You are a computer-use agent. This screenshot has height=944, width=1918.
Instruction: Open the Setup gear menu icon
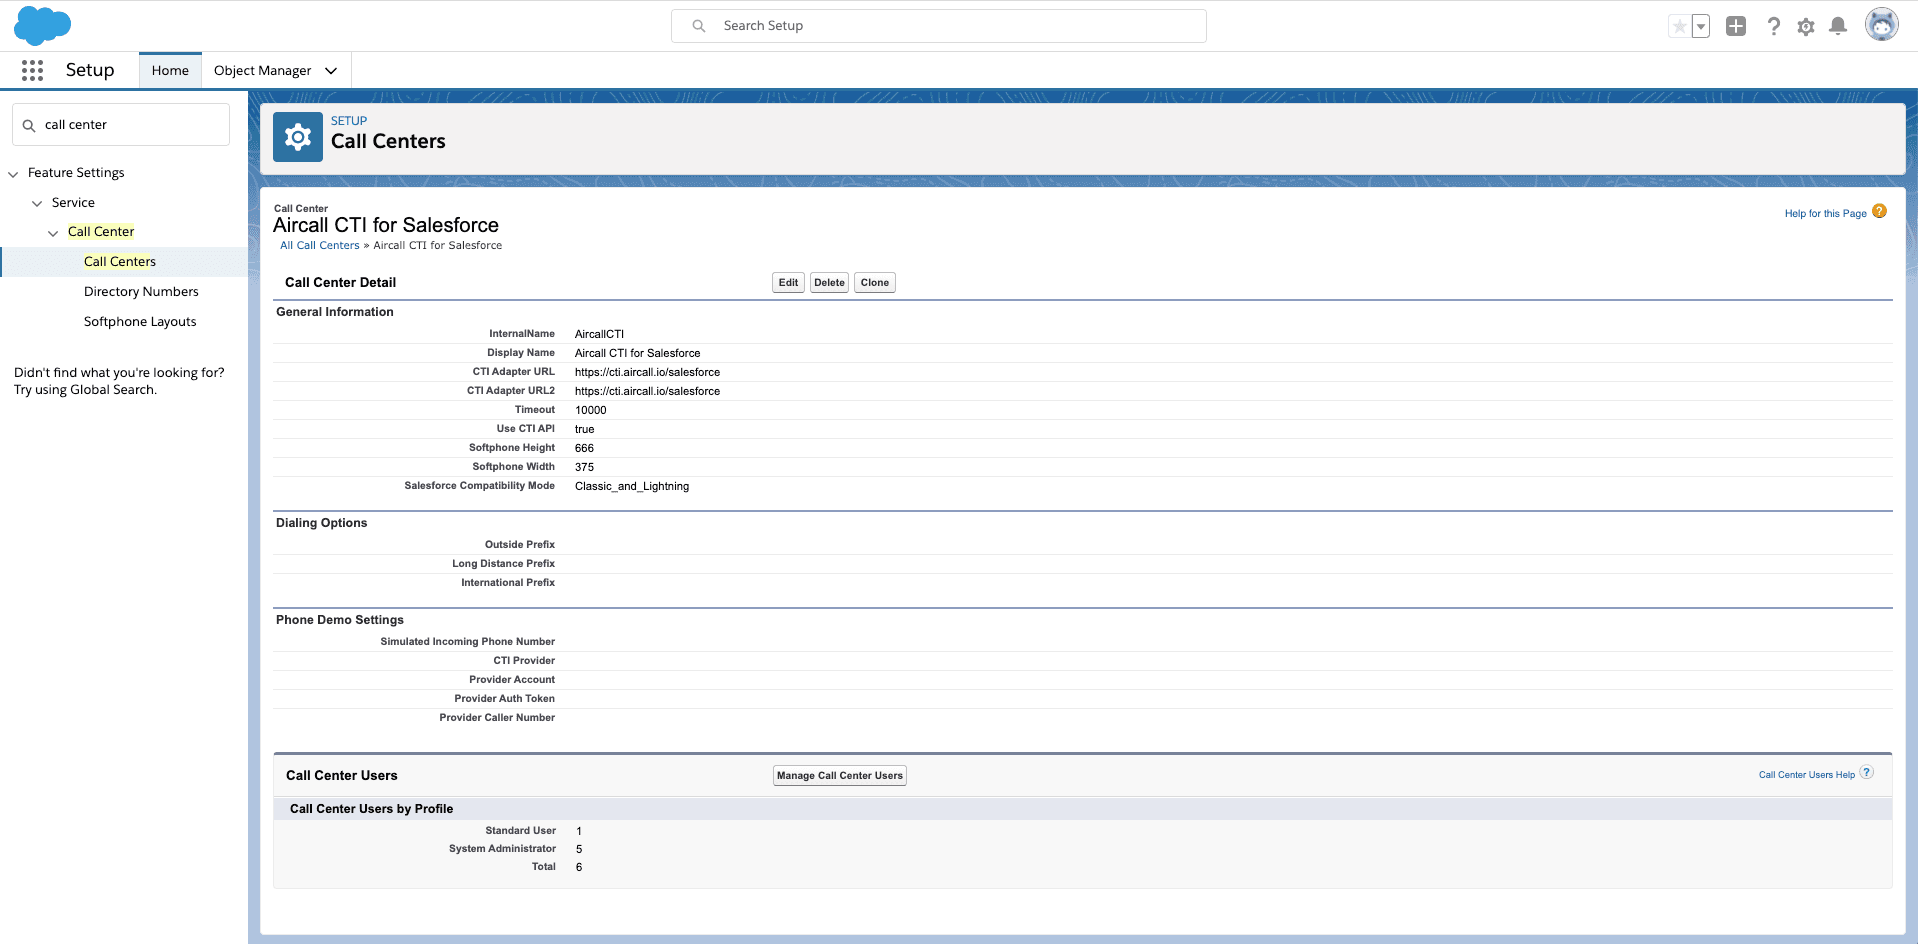click(x=1806, y=27)
